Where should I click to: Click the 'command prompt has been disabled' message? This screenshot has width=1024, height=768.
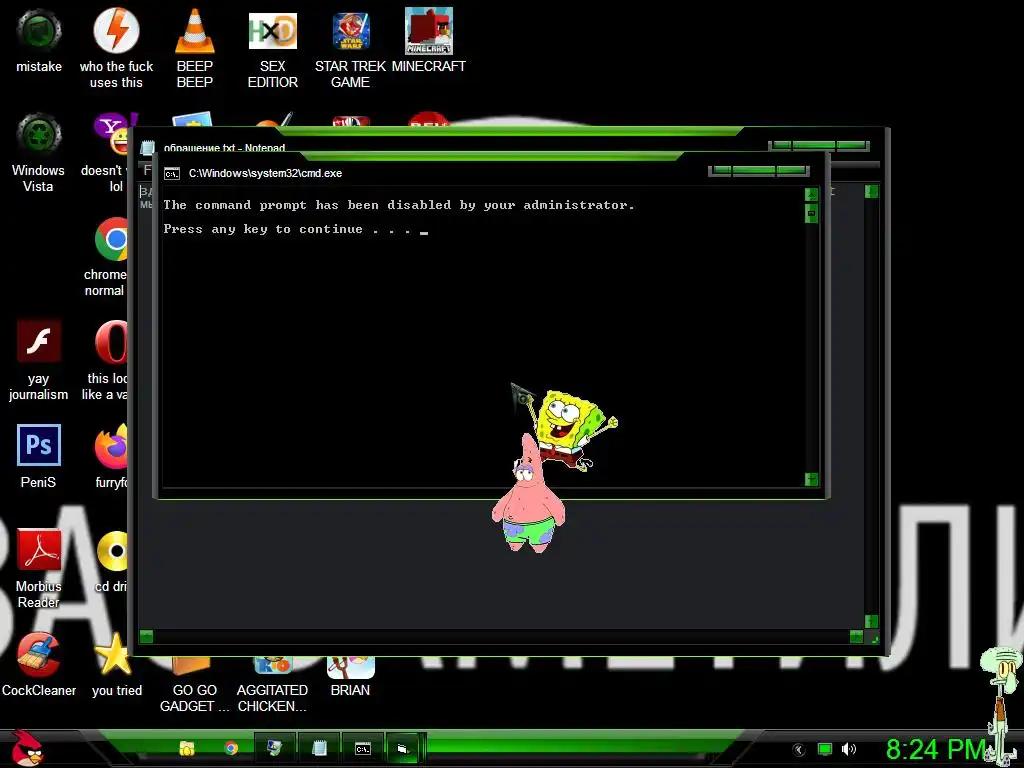coord(399,205)
